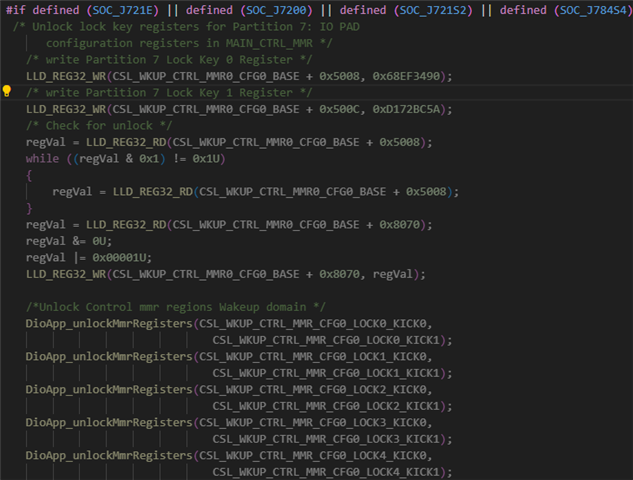633x480 pixels.
Task: Click offset 0x8070 in LLD_REG32_RD call
Action: click(x=399, y=224)
